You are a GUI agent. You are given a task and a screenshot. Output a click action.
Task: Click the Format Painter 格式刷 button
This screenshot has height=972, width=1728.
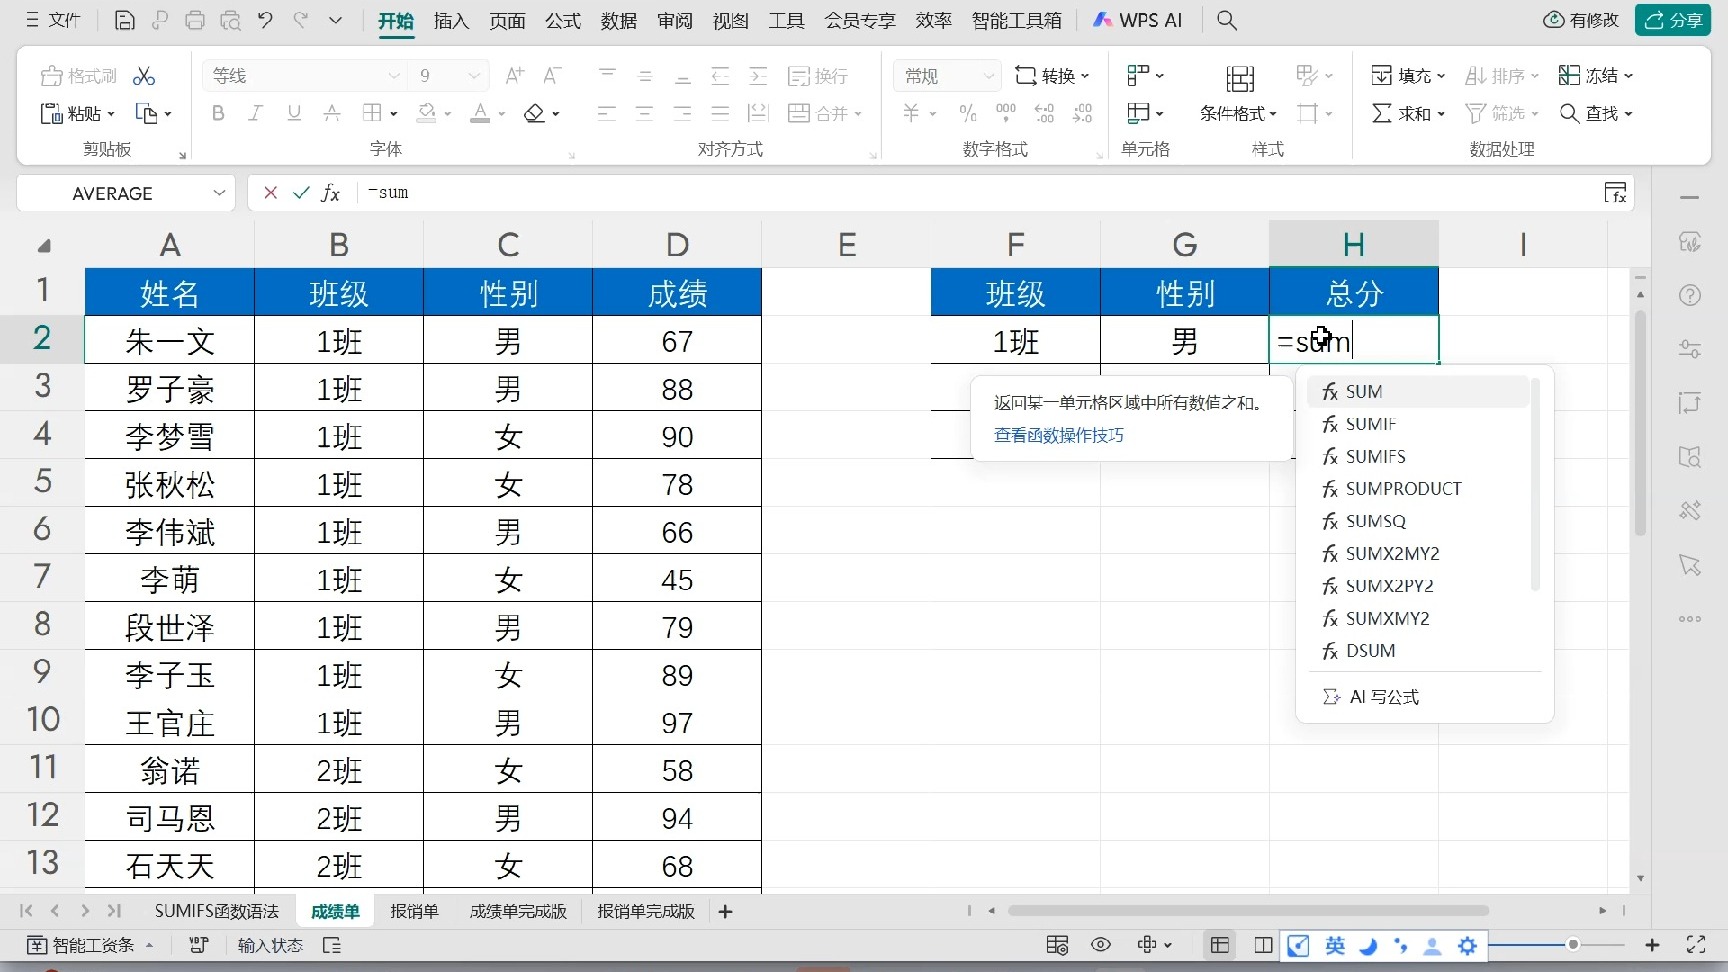pos(79,76)
